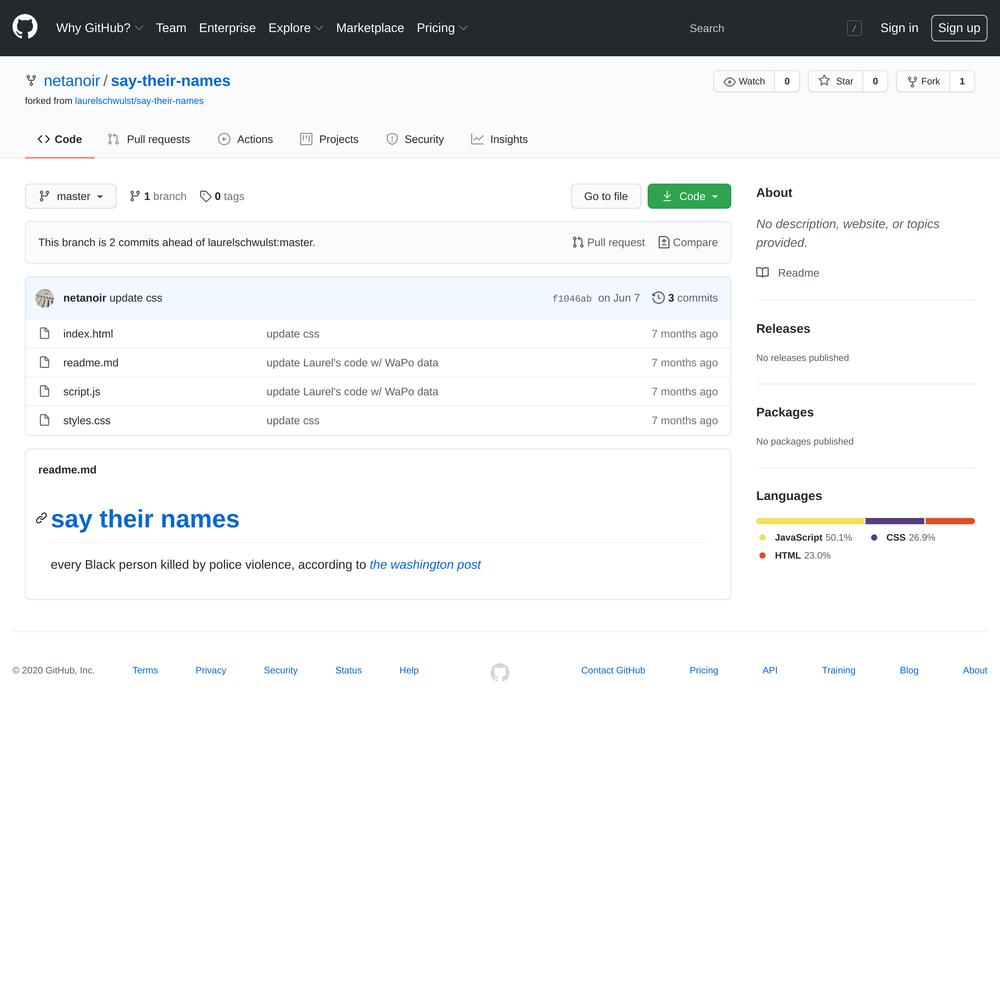Screen dimensions: 1000x1000
Task: Click the branch icon beside 1 branch
Action: tap(135, 196)
